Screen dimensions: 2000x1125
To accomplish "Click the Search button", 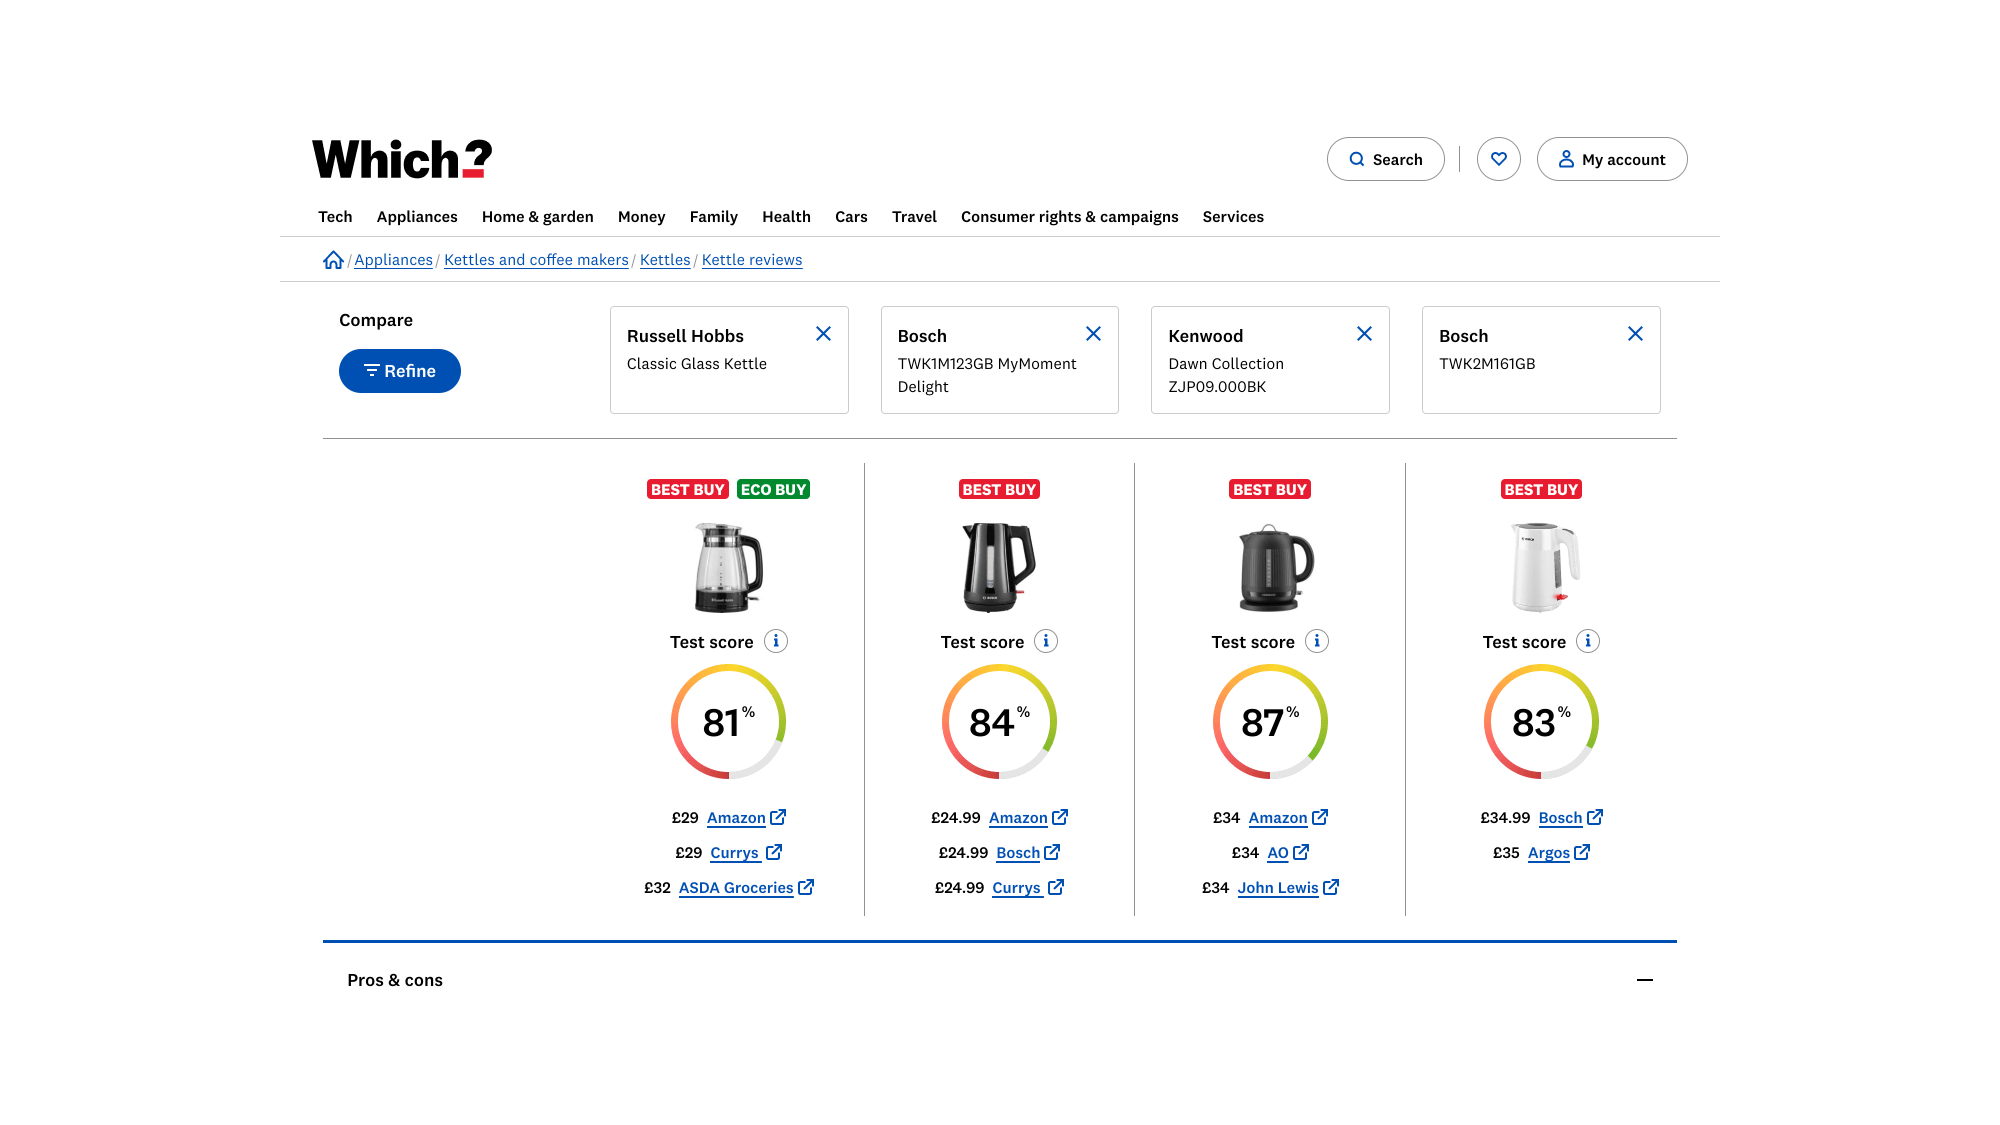I will pos(1385,159).
